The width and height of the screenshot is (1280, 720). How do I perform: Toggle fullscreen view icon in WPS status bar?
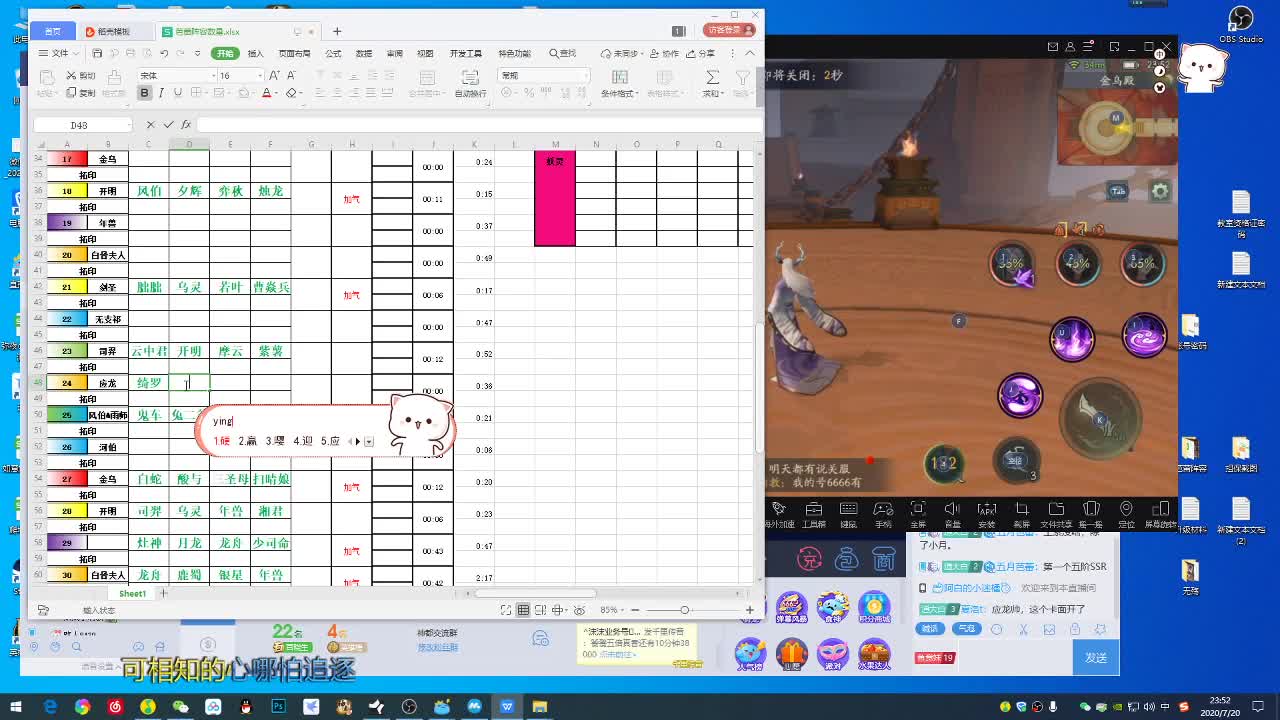506,610
